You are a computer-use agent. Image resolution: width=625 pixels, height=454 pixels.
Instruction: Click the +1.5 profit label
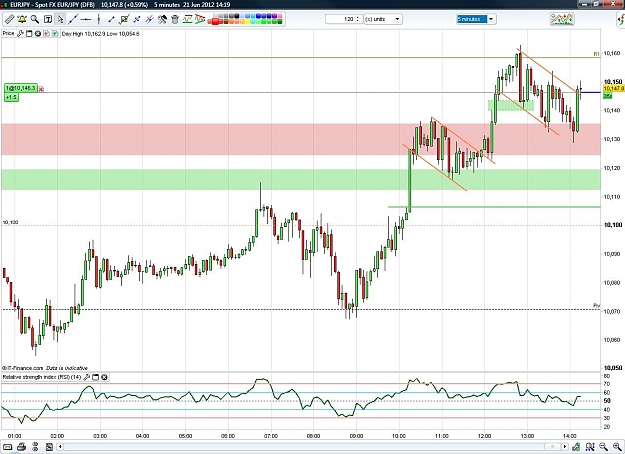[x=11, y=97]
